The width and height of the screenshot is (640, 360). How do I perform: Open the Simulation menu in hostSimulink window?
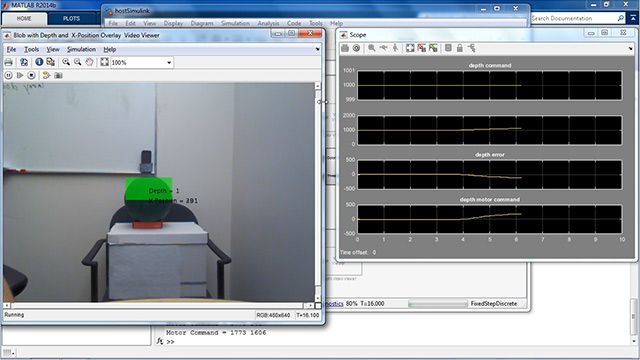pyautogui.click(x=235, y=23)
